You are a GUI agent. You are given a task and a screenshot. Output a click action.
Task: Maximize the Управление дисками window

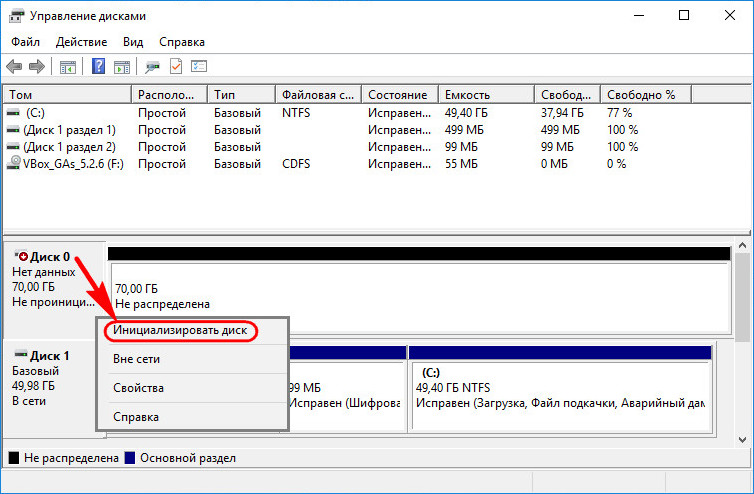click(x=684, y=15)
